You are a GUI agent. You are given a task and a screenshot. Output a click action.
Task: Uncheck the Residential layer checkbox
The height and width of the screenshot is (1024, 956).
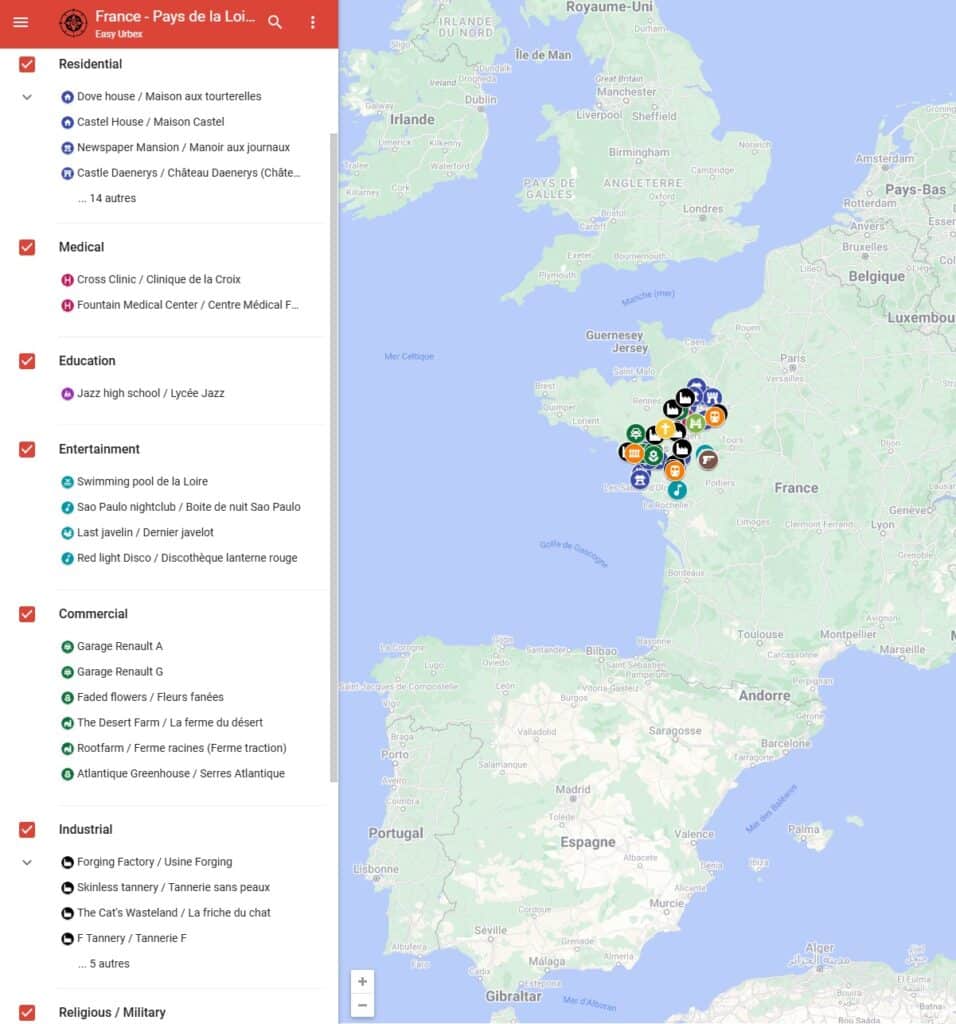point(27,64)
